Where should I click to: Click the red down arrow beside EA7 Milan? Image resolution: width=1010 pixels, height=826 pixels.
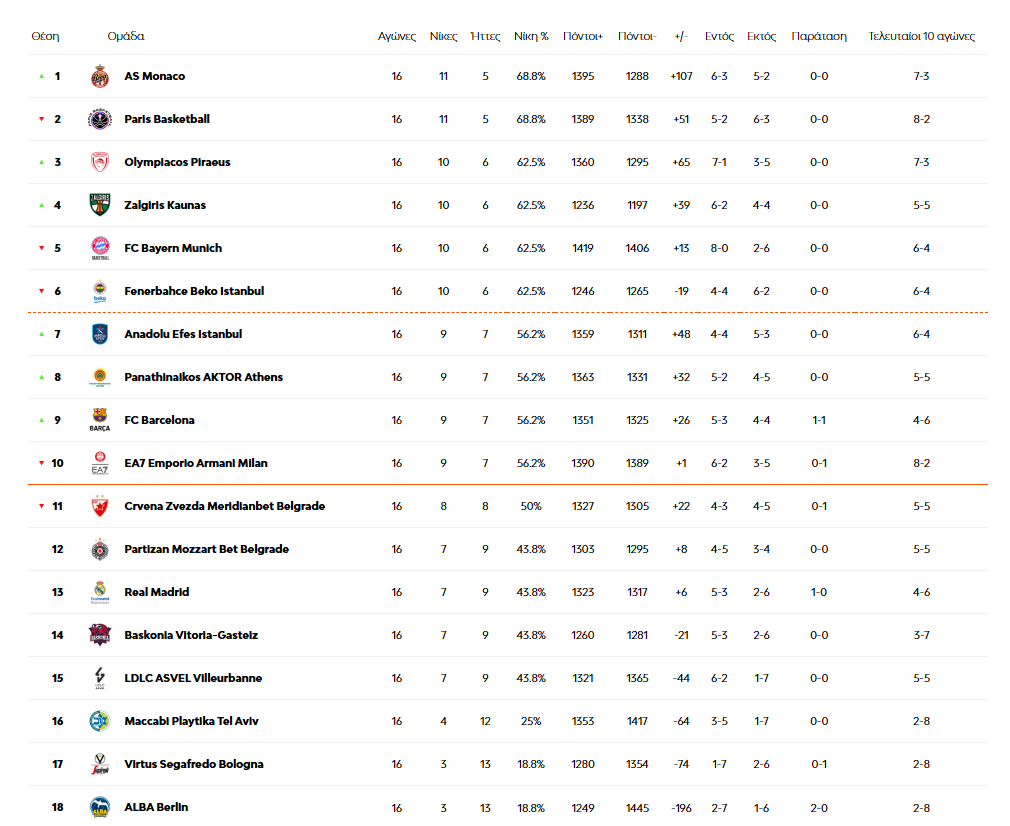click(x=41, y=463)
